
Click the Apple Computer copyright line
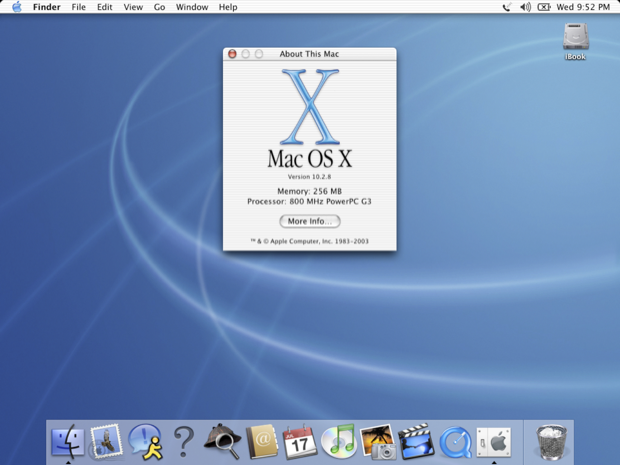pyautogui.click(x=310, y=241)
